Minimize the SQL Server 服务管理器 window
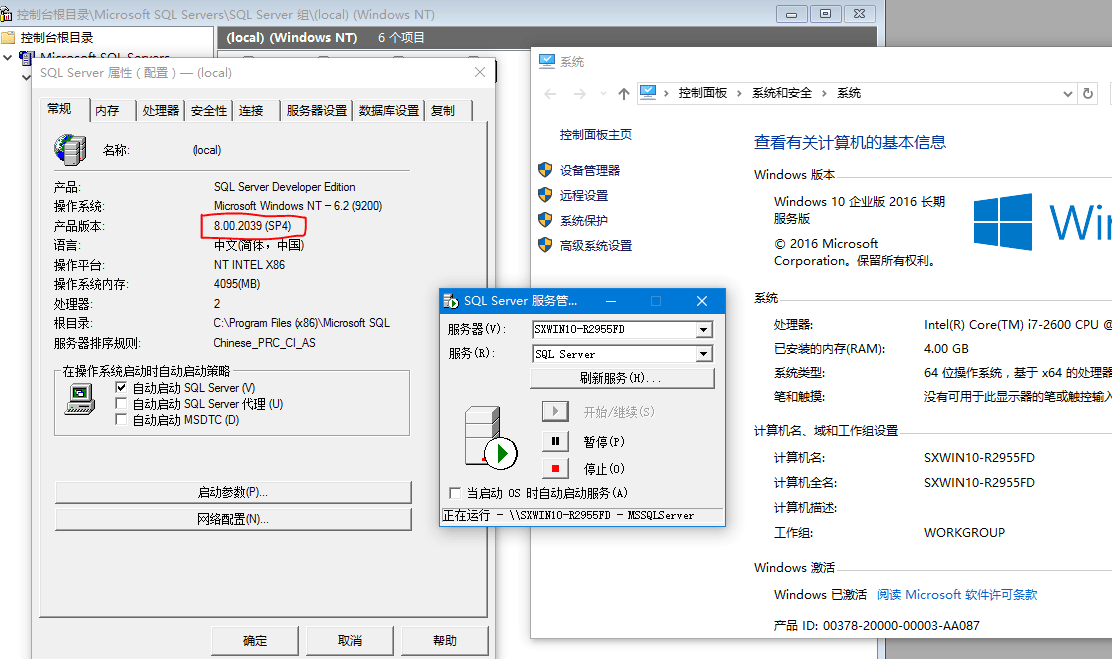Image resolution: width=1120 pixels, height=659 pixels. 611,301
